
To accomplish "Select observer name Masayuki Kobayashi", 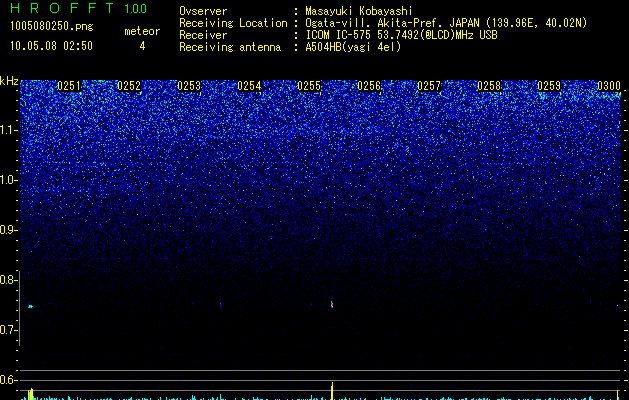I will [359, 11].
